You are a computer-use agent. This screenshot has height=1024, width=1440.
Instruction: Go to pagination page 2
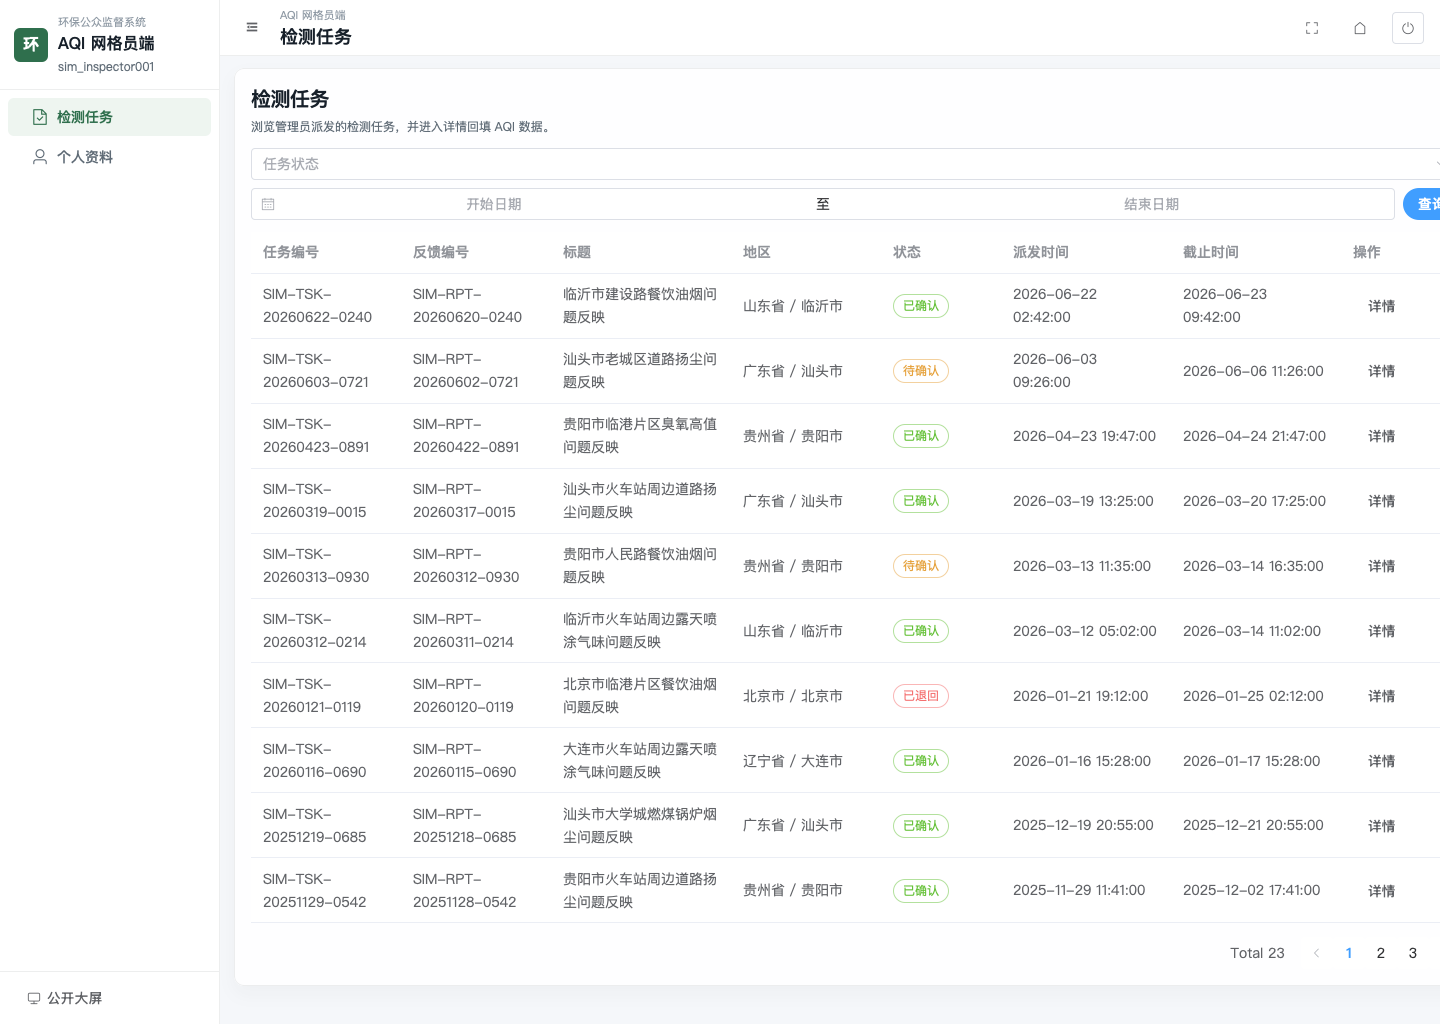pos(1381,953)
